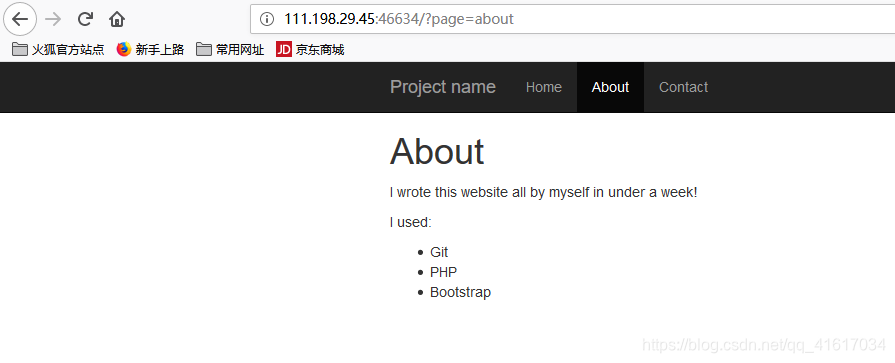This screenshot has width=895, height=363.
Task: Click the About page heading
Action: [437, 151]
